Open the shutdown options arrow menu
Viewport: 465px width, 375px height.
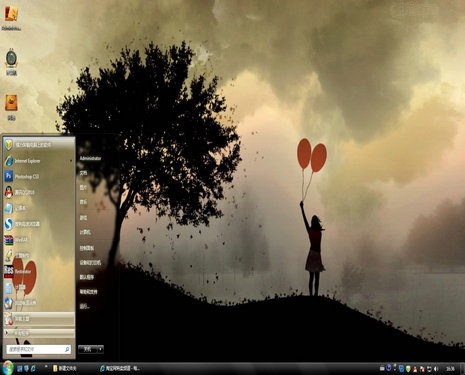tap(100, 349)
